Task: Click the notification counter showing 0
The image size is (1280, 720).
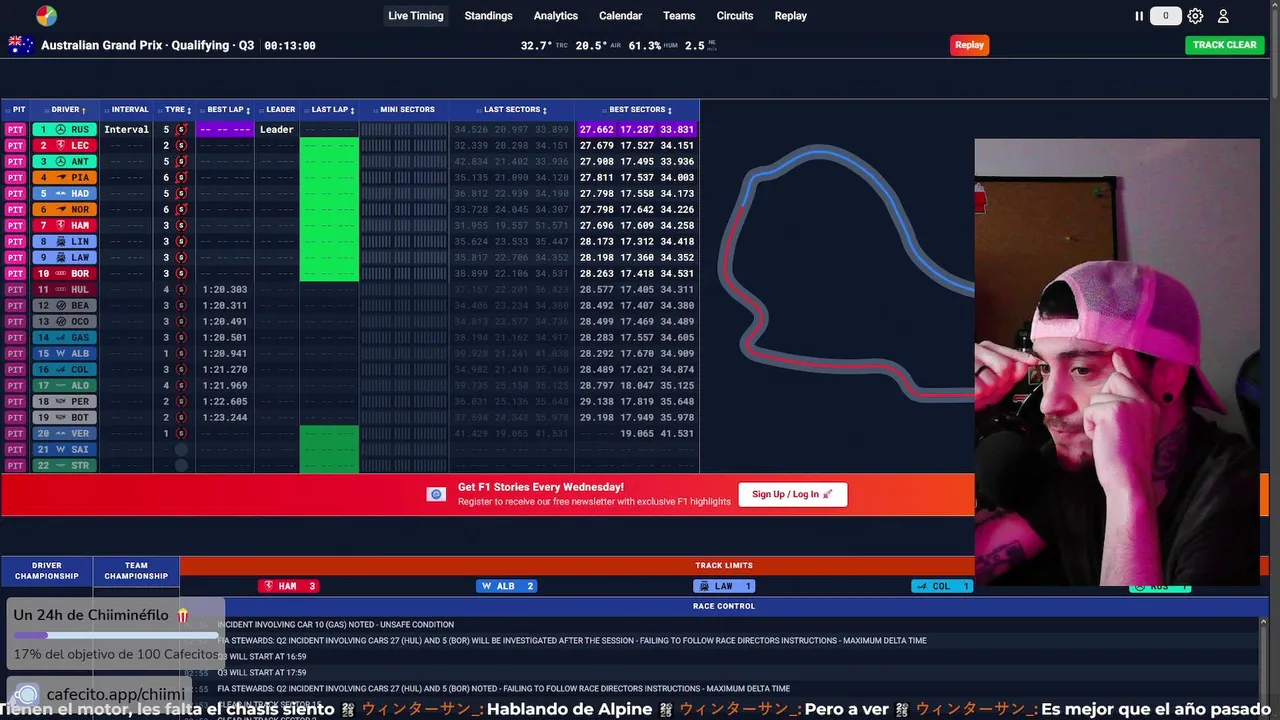Action: (x=1165, y=16)
